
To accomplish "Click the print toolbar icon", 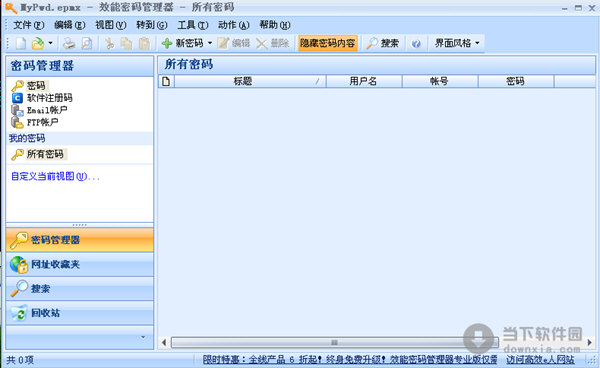I will [69, 43].
